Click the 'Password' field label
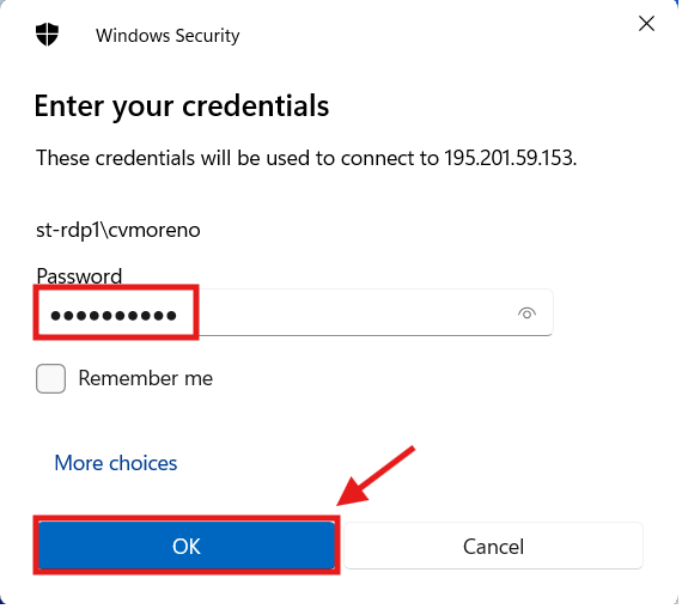The width and height of the screenshot is (679, 606). pyautogui.click(x=79, y=276)
